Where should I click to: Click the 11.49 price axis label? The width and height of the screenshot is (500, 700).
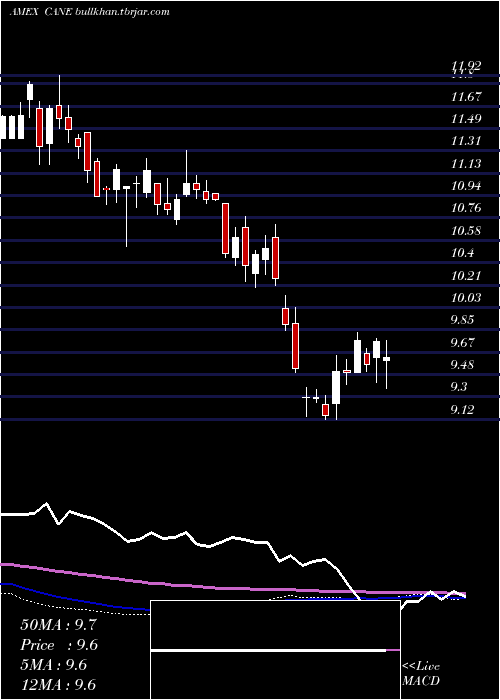pos(467,118)
